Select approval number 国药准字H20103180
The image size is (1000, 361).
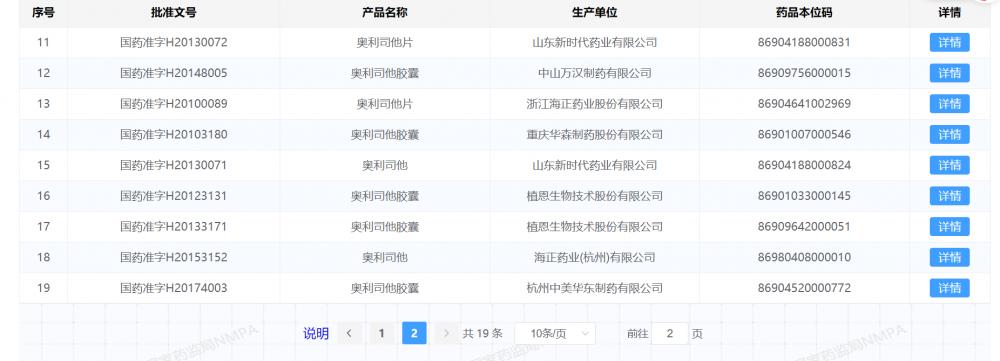click(x=173, y=135)
